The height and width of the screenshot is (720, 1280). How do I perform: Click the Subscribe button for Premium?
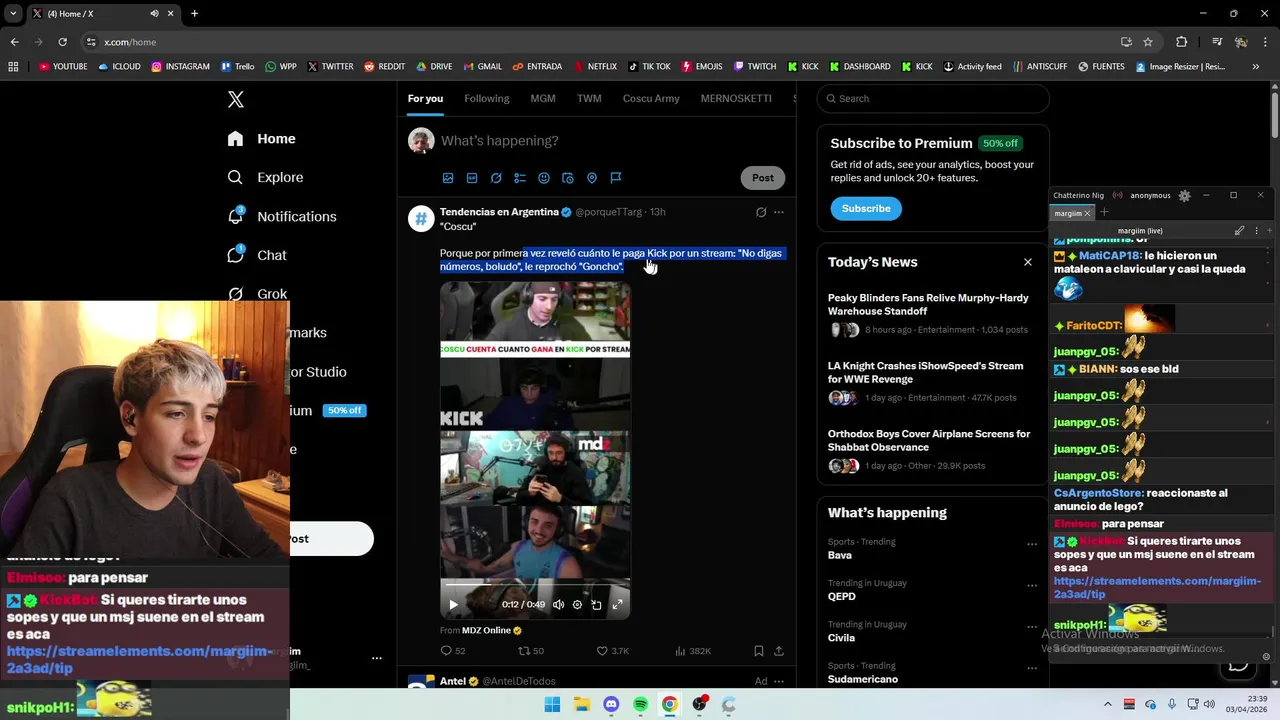click(866, 208)
